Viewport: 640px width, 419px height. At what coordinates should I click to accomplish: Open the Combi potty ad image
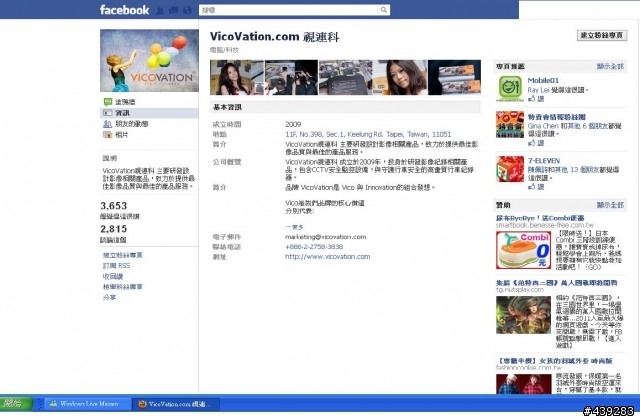[524, 250]
